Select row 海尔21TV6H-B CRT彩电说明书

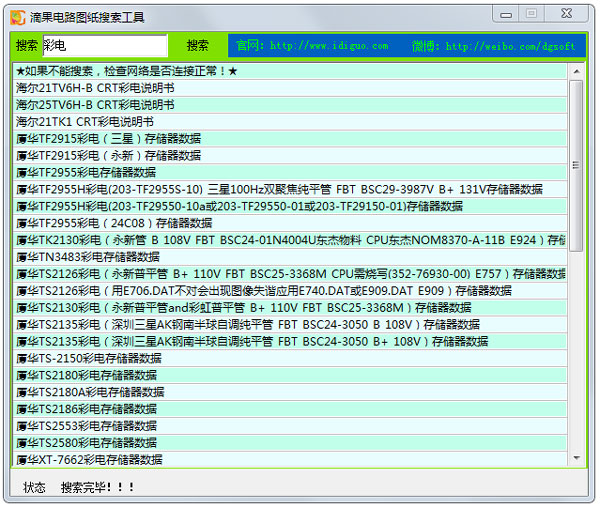tap(290, 88)
